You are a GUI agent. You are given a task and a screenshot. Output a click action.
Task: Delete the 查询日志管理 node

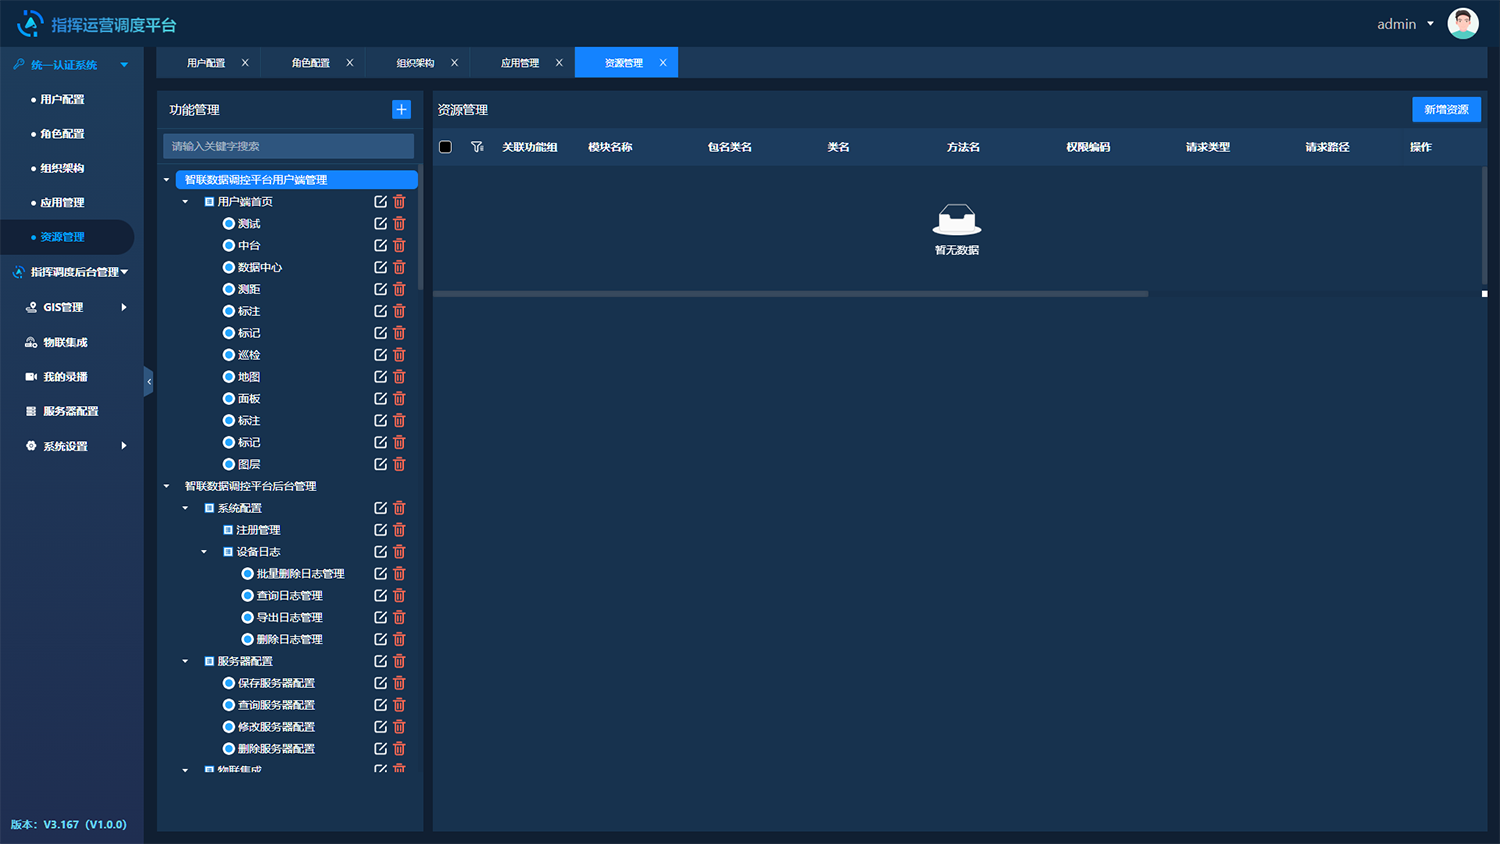[x=399, y=596]
